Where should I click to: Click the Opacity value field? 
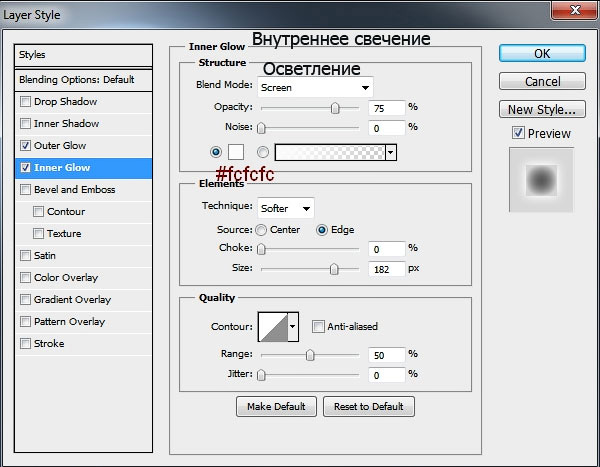pos(386,108)
